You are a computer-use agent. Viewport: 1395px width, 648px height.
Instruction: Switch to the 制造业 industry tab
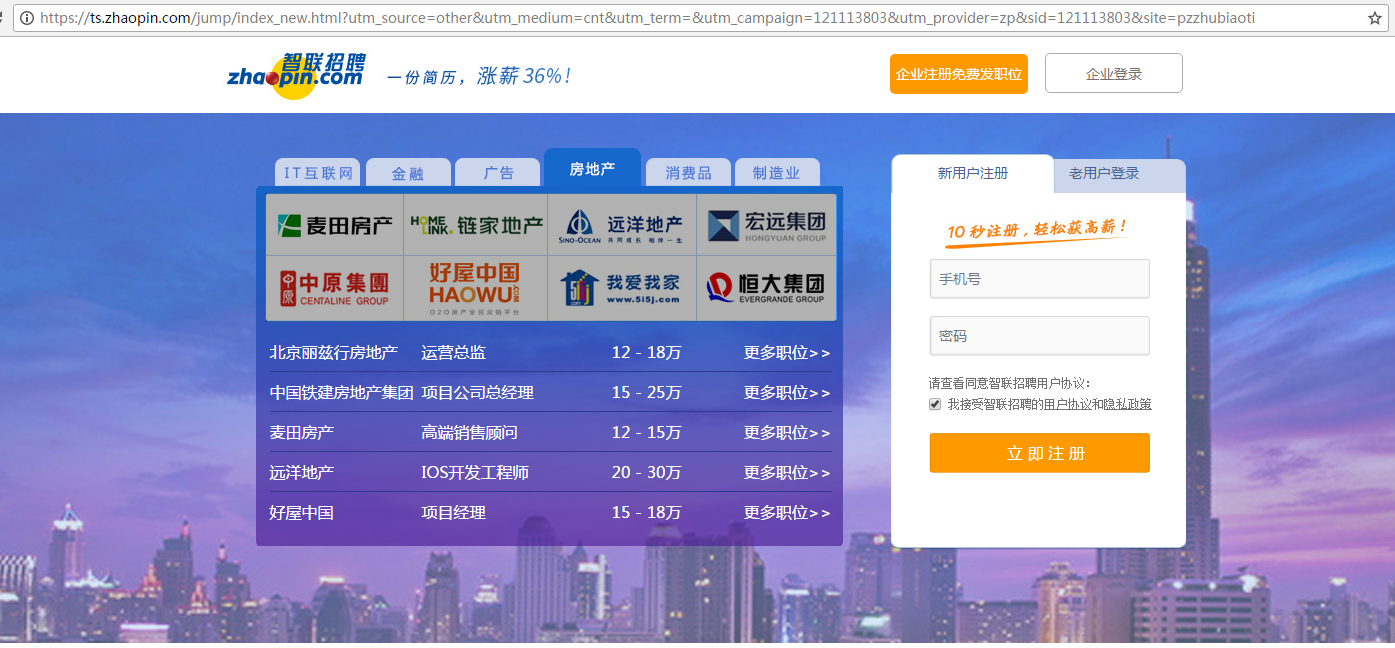tap(777, 173)
